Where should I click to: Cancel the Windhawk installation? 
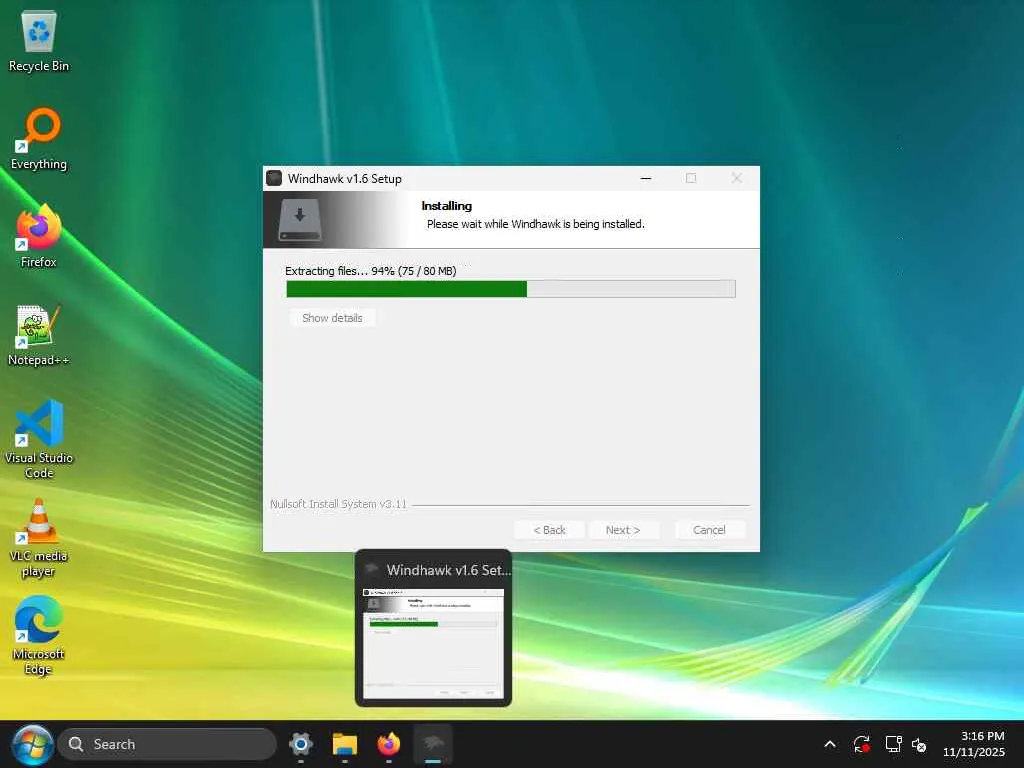pyautogui.click(x=709, y=530)
